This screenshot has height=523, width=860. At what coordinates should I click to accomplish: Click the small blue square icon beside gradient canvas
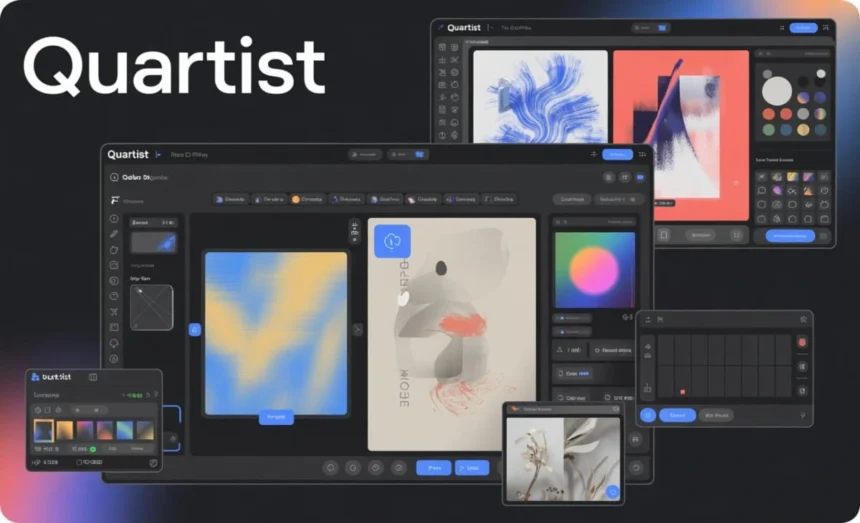pos(195,329)
